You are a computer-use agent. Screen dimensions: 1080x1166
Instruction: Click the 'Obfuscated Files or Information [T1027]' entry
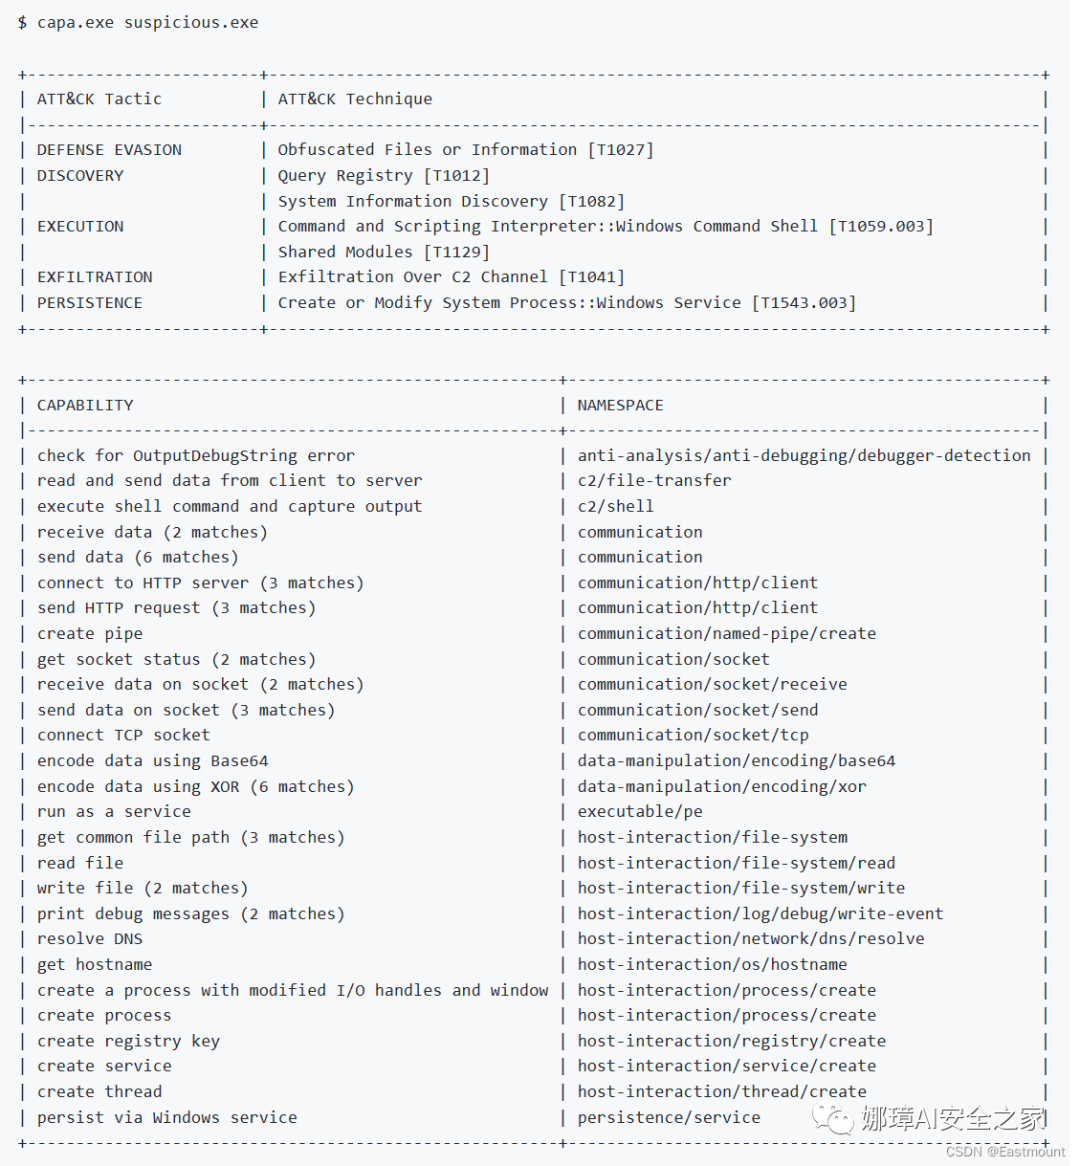click(466, 149)
